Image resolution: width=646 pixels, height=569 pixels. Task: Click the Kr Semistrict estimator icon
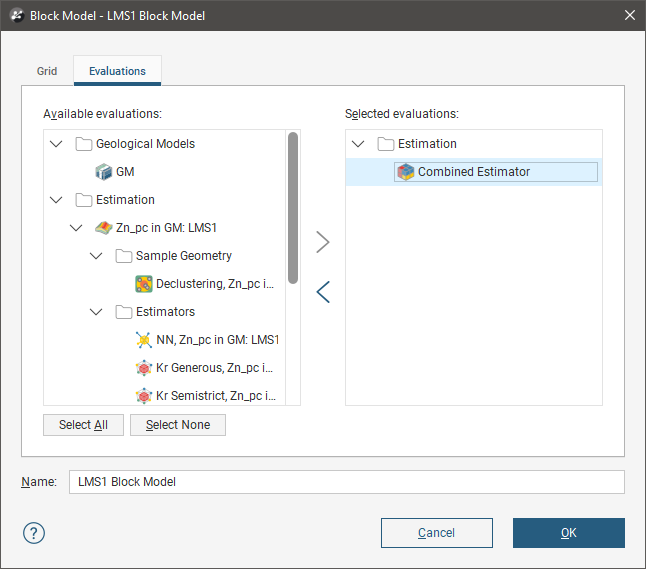click(143, 396)
